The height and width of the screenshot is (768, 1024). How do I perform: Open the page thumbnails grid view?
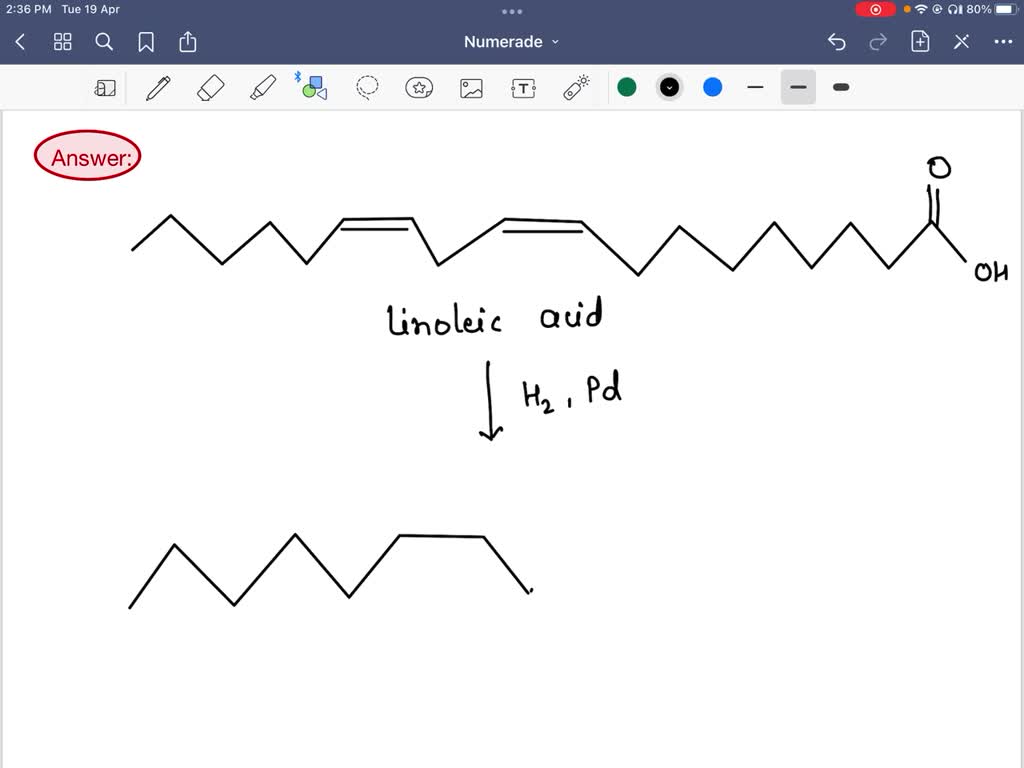coord(62,42)
